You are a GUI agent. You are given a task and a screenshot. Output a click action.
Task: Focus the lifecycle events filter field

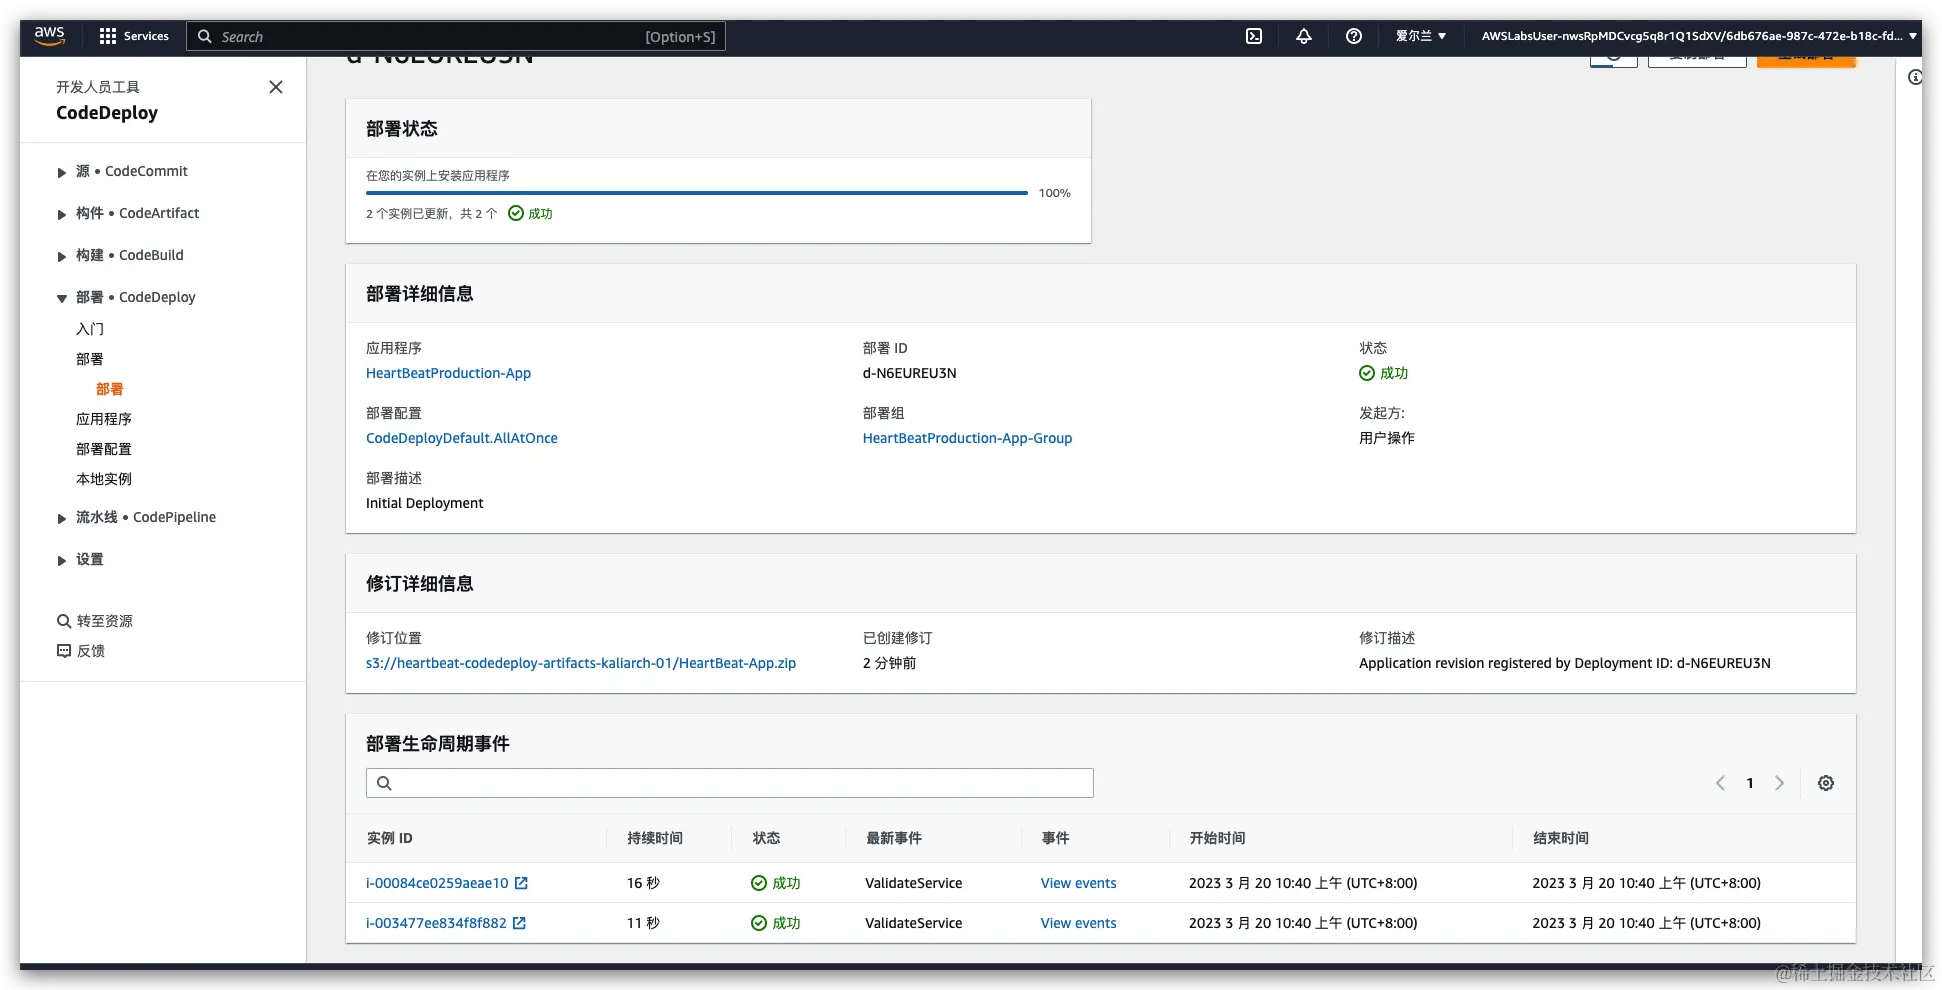730,783
